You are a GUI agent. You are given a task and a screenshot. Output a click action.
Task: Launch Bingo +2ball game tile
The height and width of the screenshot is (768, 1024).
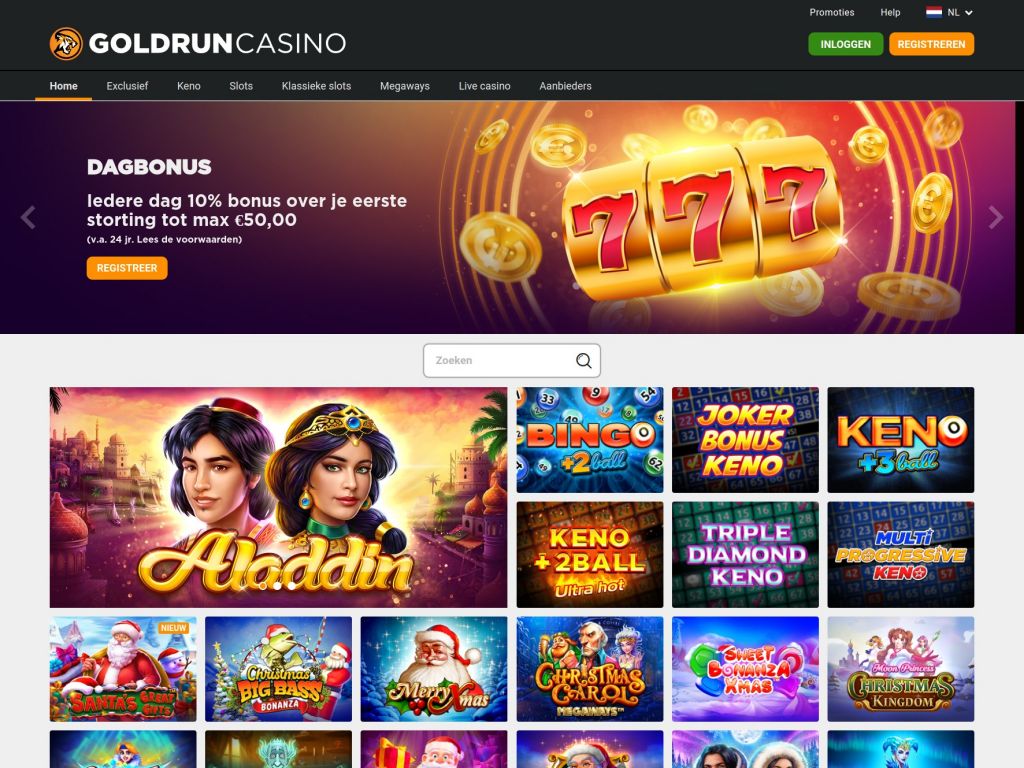coord(590,440)
